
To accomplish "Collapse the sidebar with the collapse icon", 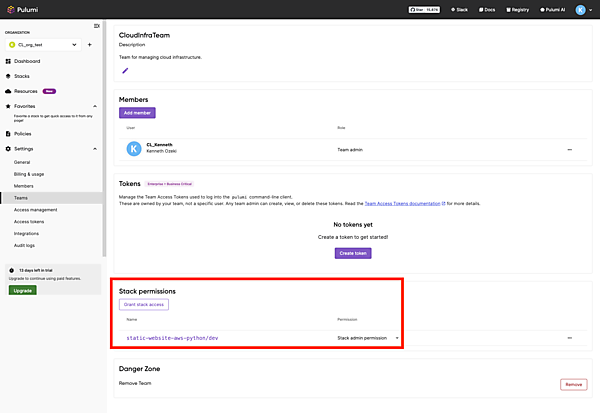I will click(x=96, y=25).
